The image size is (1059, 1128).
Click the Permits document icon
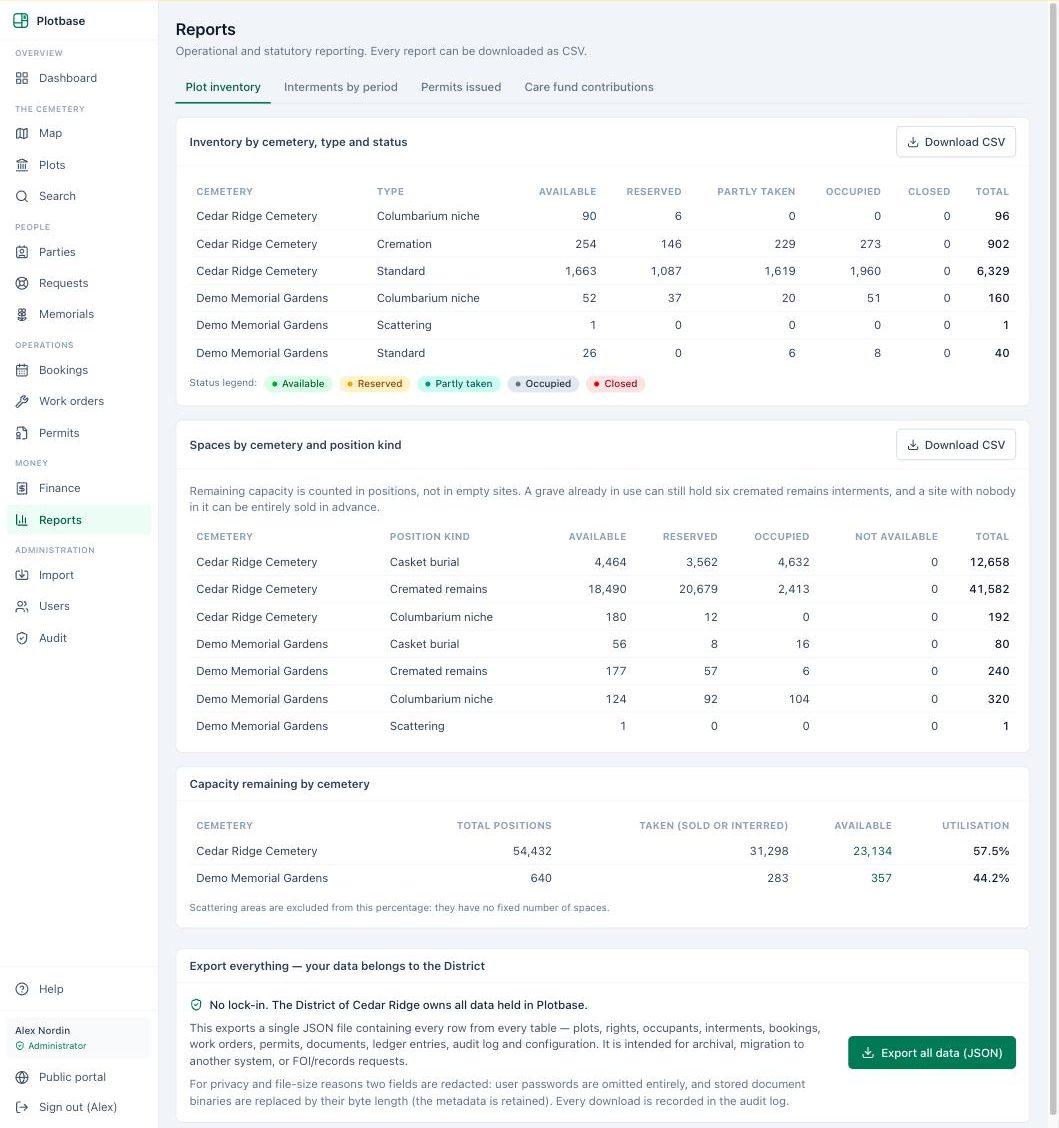coord(22,432)
